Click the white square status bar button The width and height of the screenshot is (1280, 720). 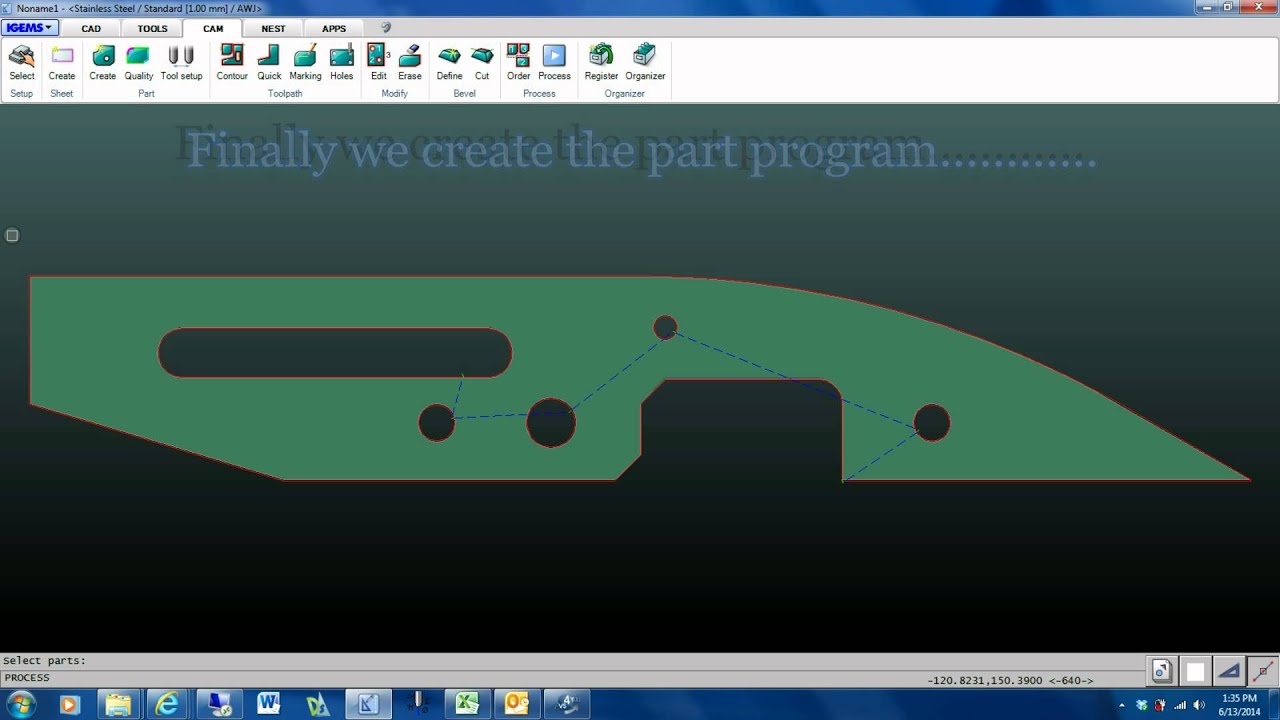[1195, 671]
